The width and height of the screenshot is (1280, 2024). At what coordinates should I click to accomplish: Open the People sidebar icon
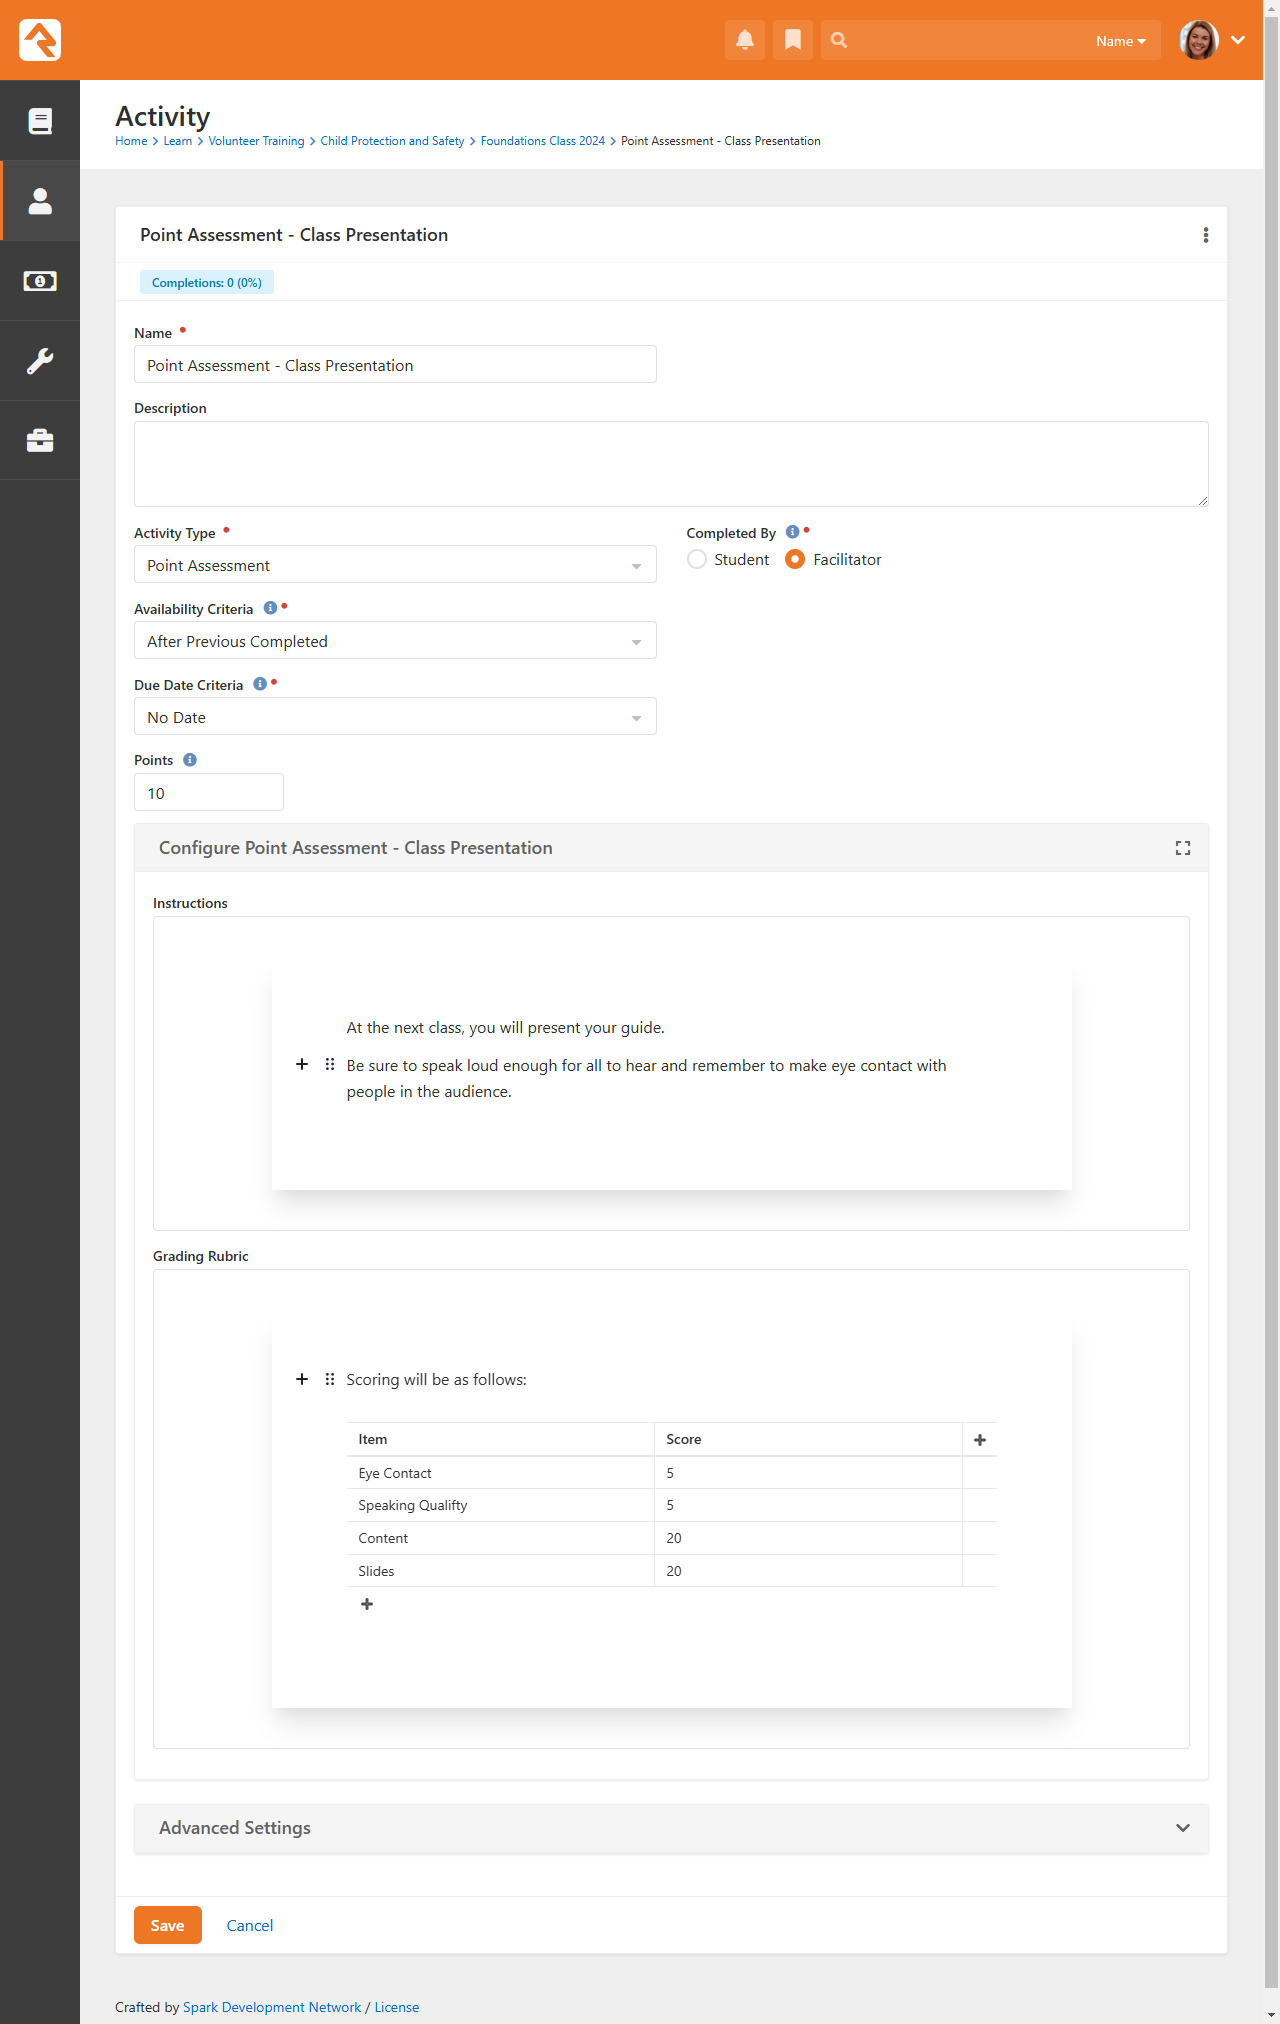click(x=40, y=201)
